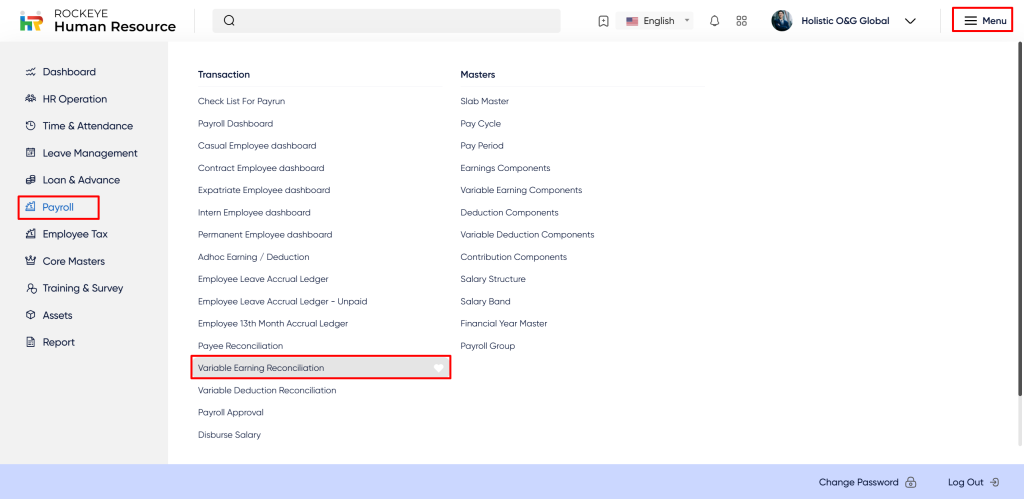Click the Training & Survey sidebar icon
This screenshot has width=1024, height=499.
click(31, 288)
